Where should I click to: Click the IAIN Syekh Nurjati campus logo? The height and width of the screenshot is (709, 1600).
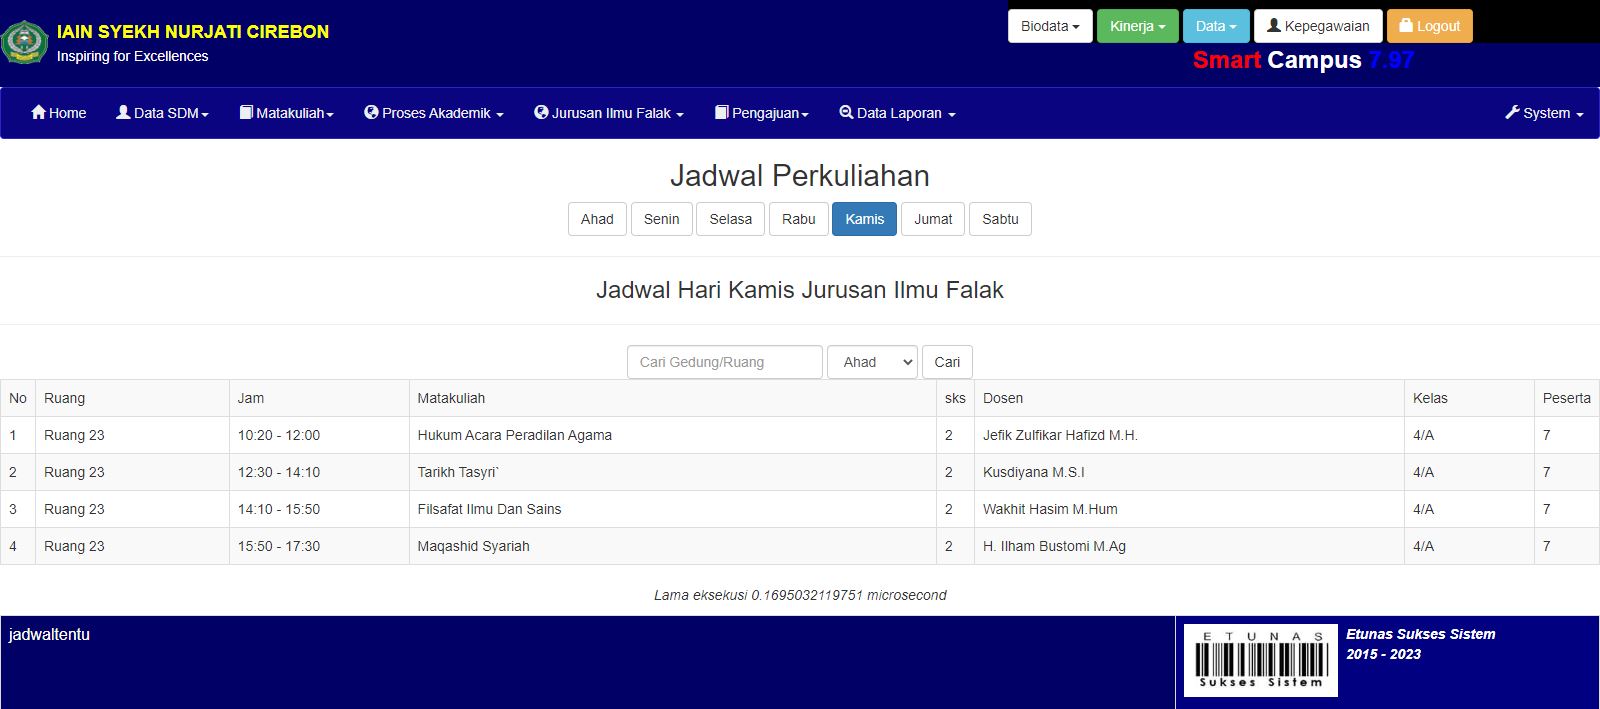(x=25, y=43)
